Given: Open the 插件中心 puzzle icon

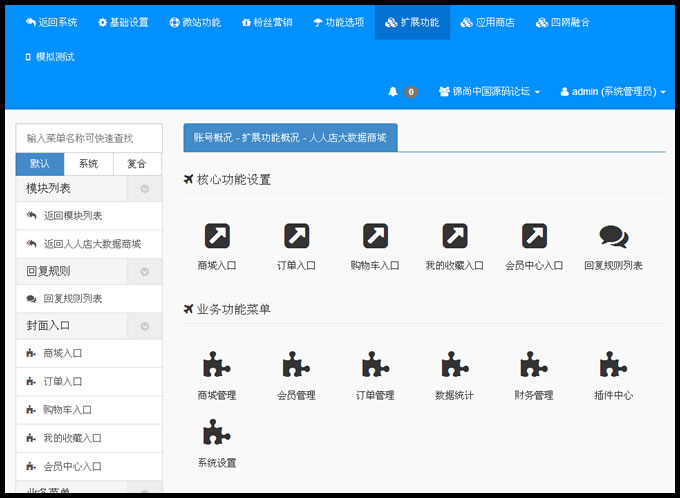Looking at the screenshot, I should point(613,365).
